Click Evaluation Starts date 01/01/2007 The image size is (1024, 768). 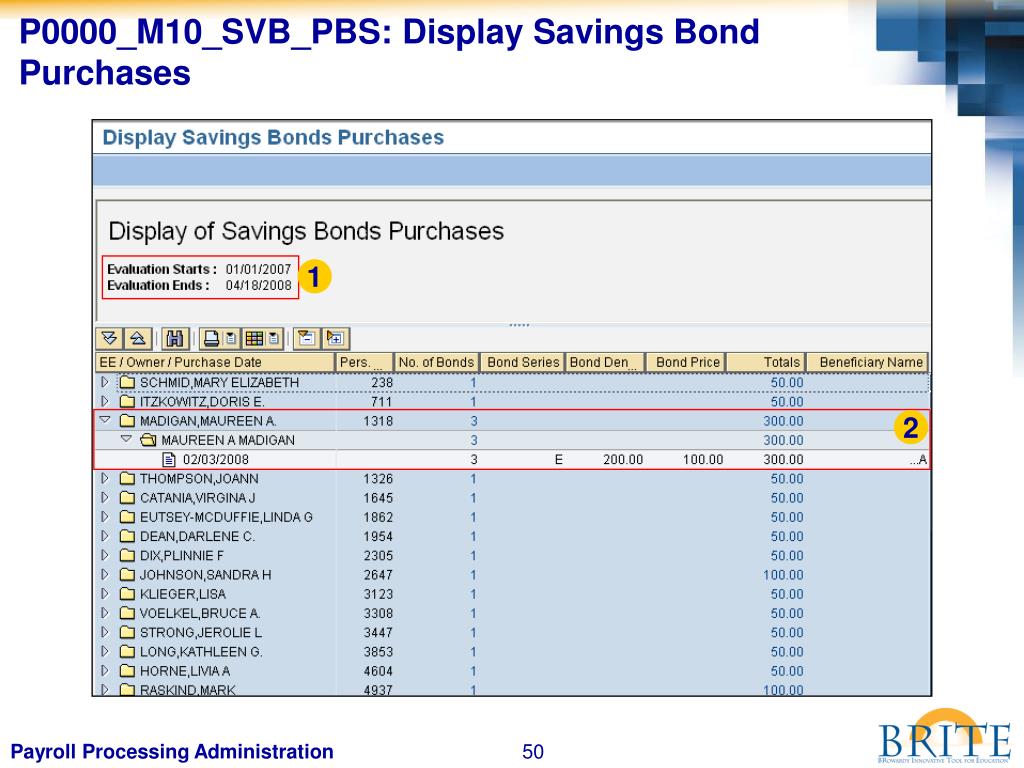(x=258, y=269)
